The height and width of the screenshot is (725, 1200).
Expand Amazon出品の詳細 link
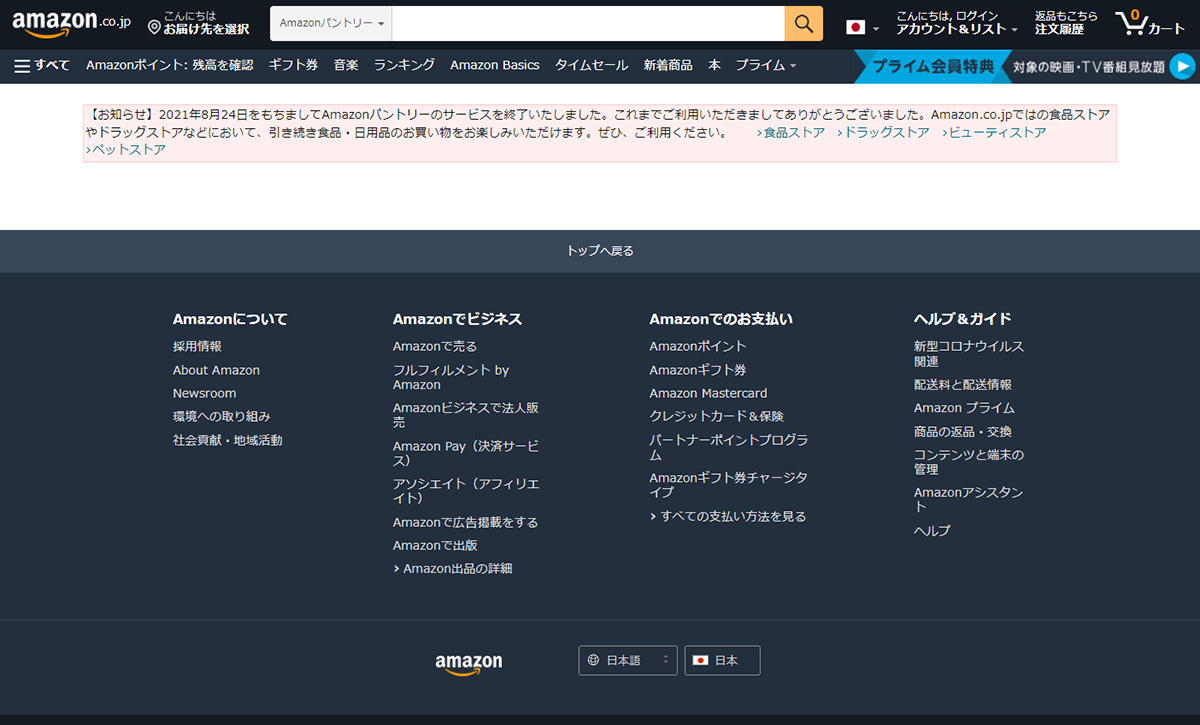point(453,568)
